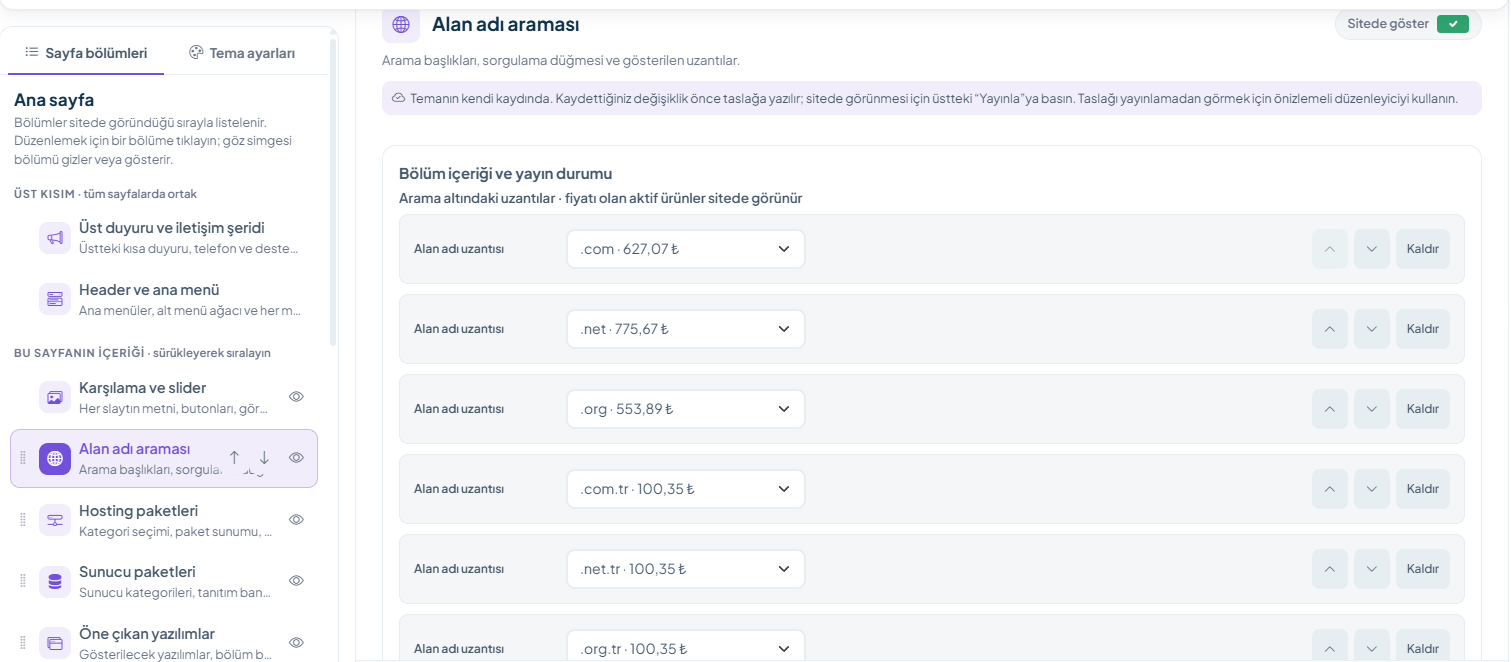1511x662 pixels.
Task: Open the .net · 775,67 ₺ dropdown
Action: (685, 329)
